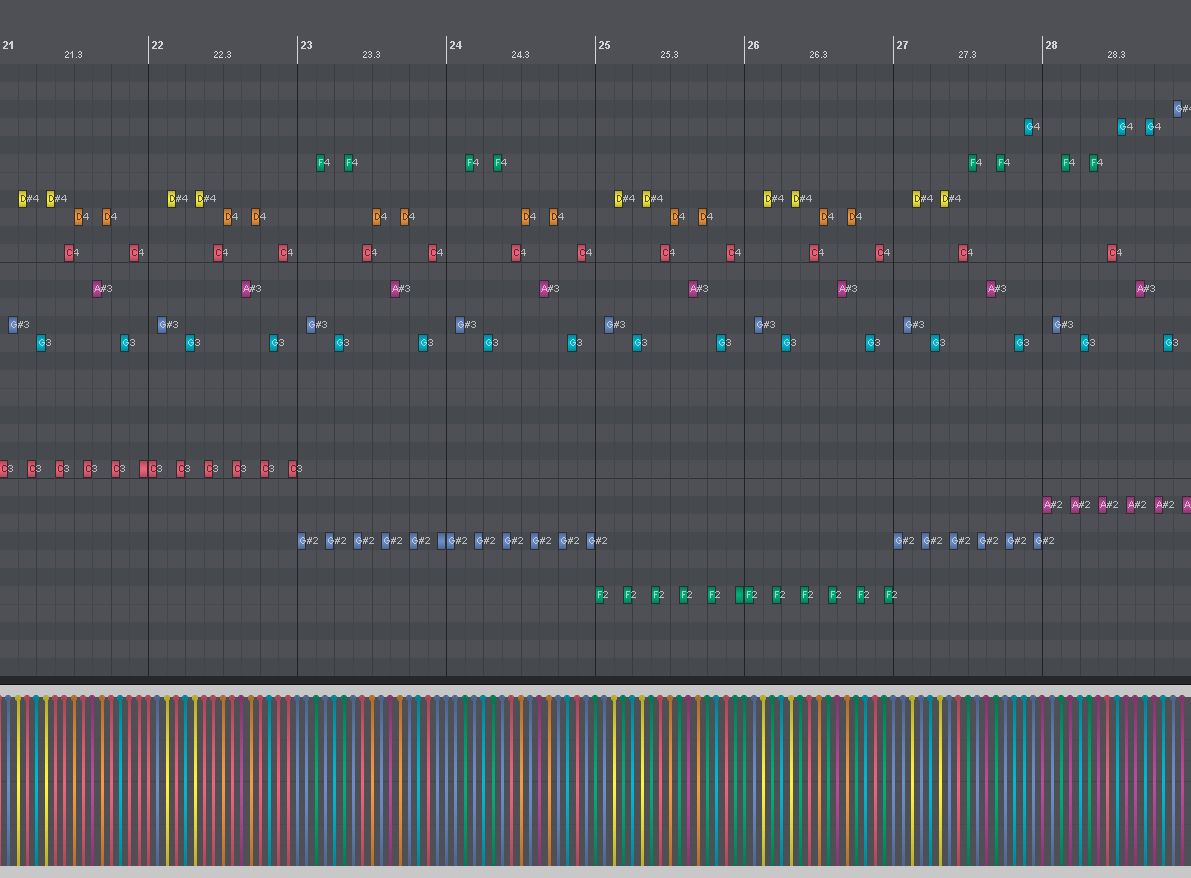Select the first F2 note in bar 25

(601, 594)
